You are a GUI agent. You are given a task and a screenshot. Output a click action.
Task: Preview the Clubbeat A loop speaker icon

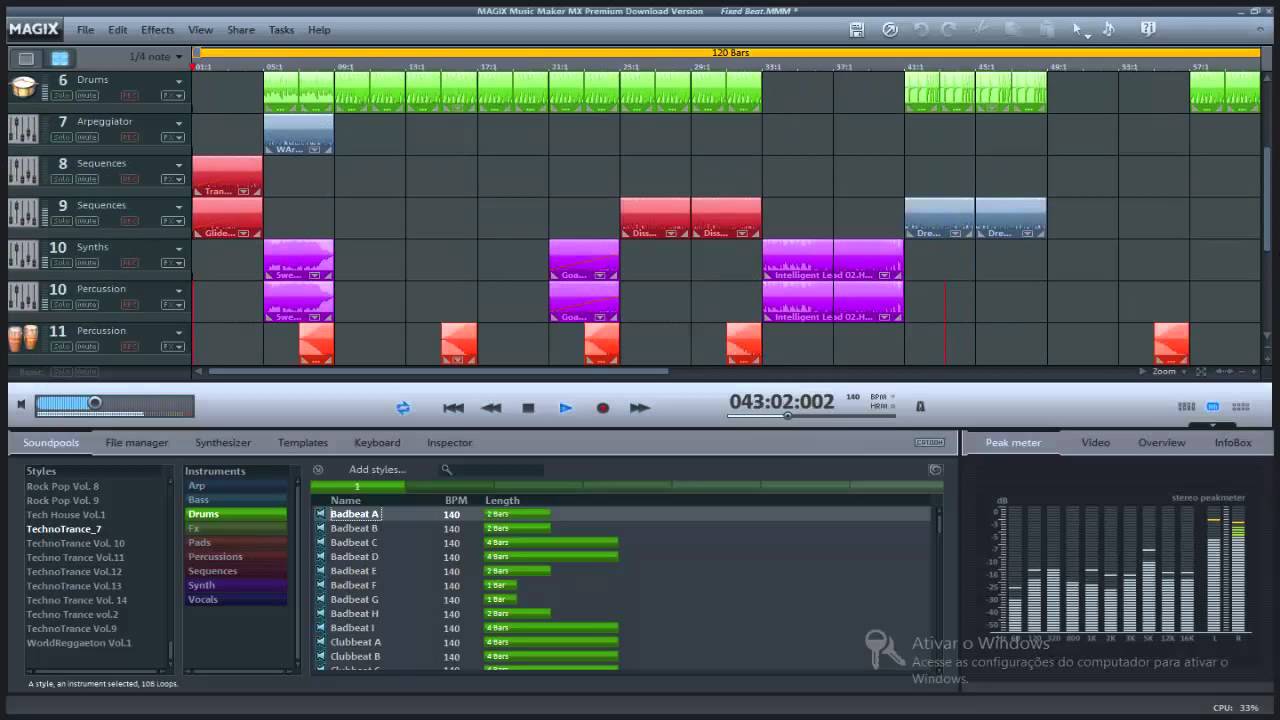point(321,642)
